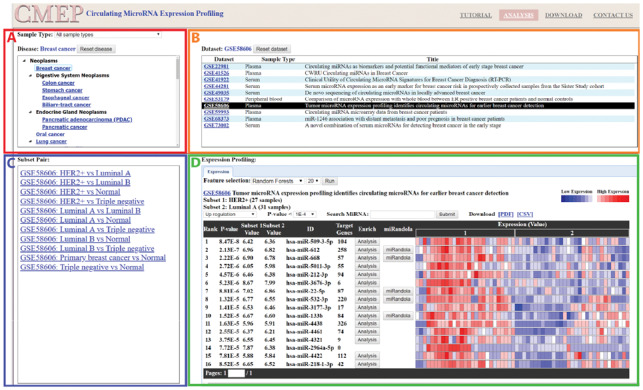Select subset pair Triple negative vs Normal
Image resolution: width=643 pixels, height=390 pixels.
(82, 267)
